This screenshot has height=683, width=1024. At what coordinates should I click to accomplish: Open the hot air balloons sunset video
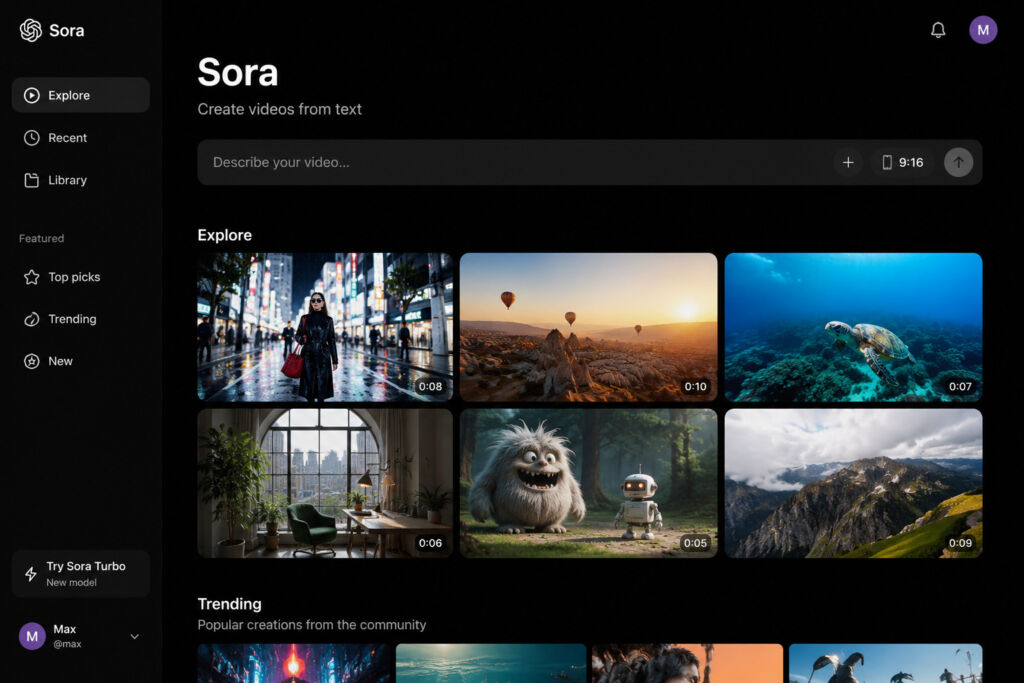pos(588,327)
